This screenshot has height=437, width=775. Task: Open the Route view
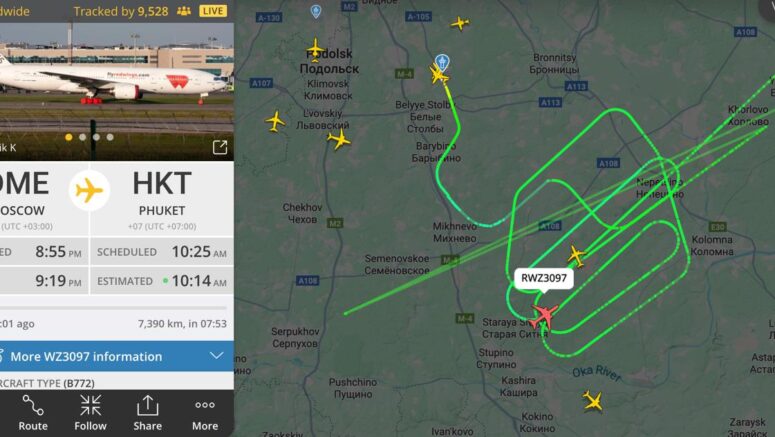33,413
